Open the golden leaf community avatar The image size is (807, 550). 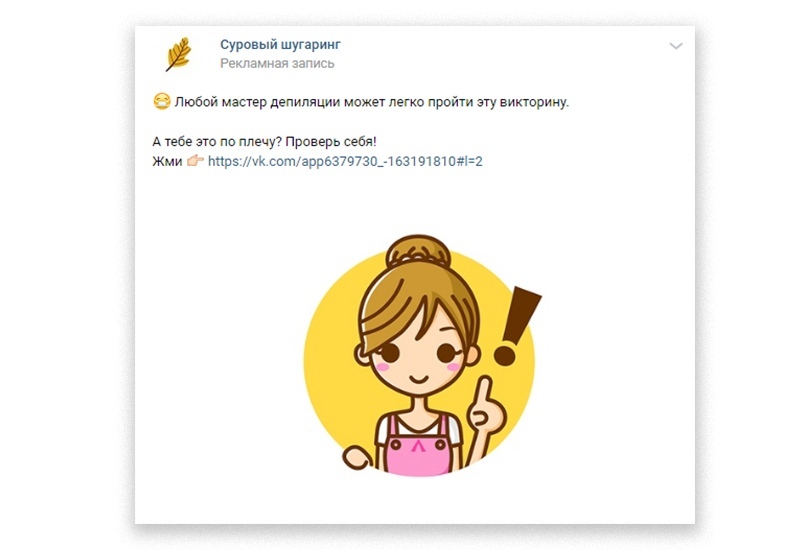(179, 54)
